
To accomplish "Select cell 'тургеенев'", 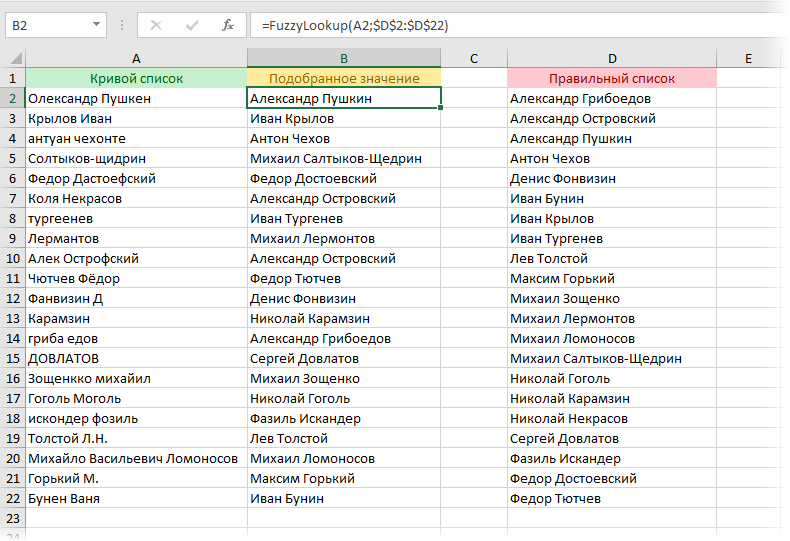I will [x=136, y=219].
